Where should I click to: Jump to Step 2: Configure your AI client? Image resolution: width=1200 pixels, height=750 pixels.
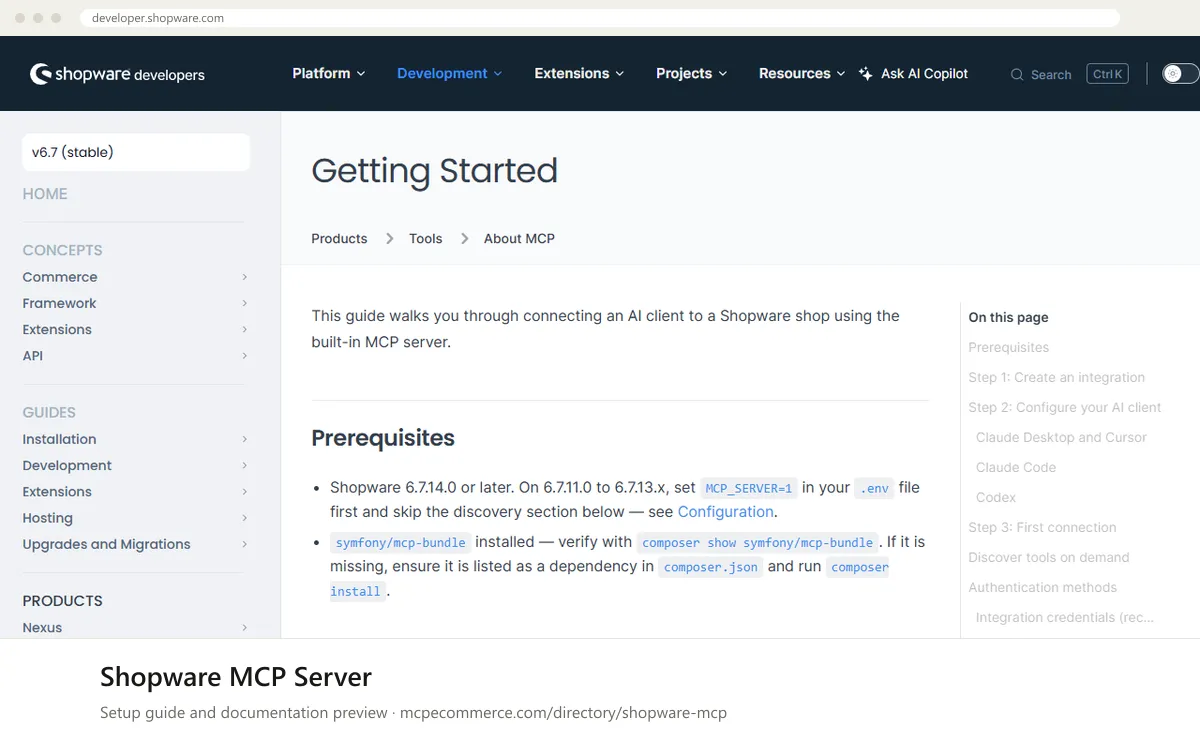click(1065, 407)
